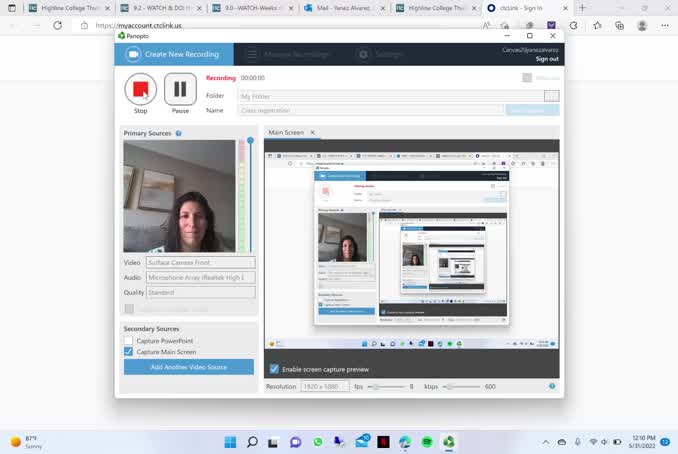This screenshot has width=678, height=454.
Task: Click the blue button beside Name field
Action: tap(532, 111)
